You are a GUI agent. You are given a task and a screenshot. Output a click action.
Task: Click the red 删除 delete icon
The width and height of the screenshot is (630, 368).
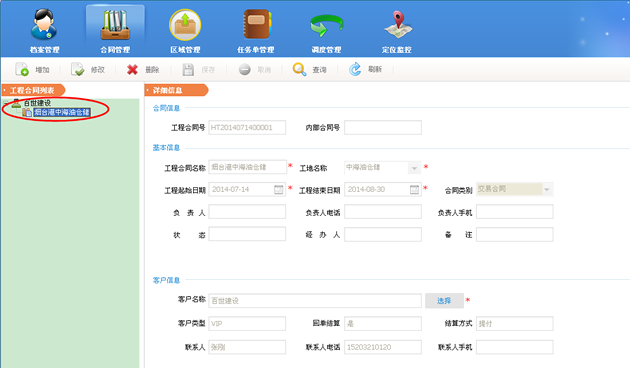pos(132,70)
